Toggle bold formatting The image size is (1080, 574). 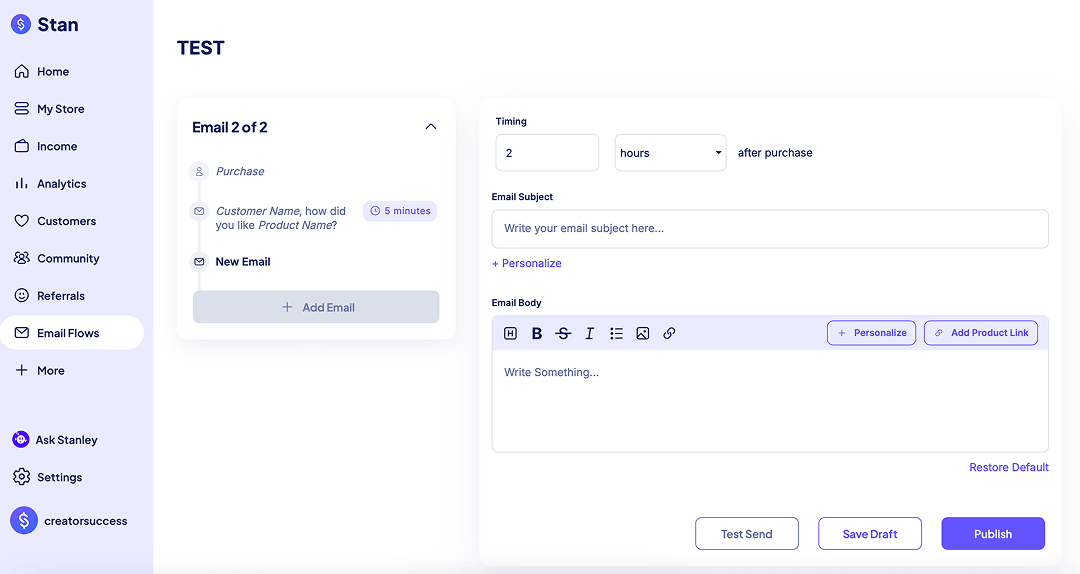537,334
